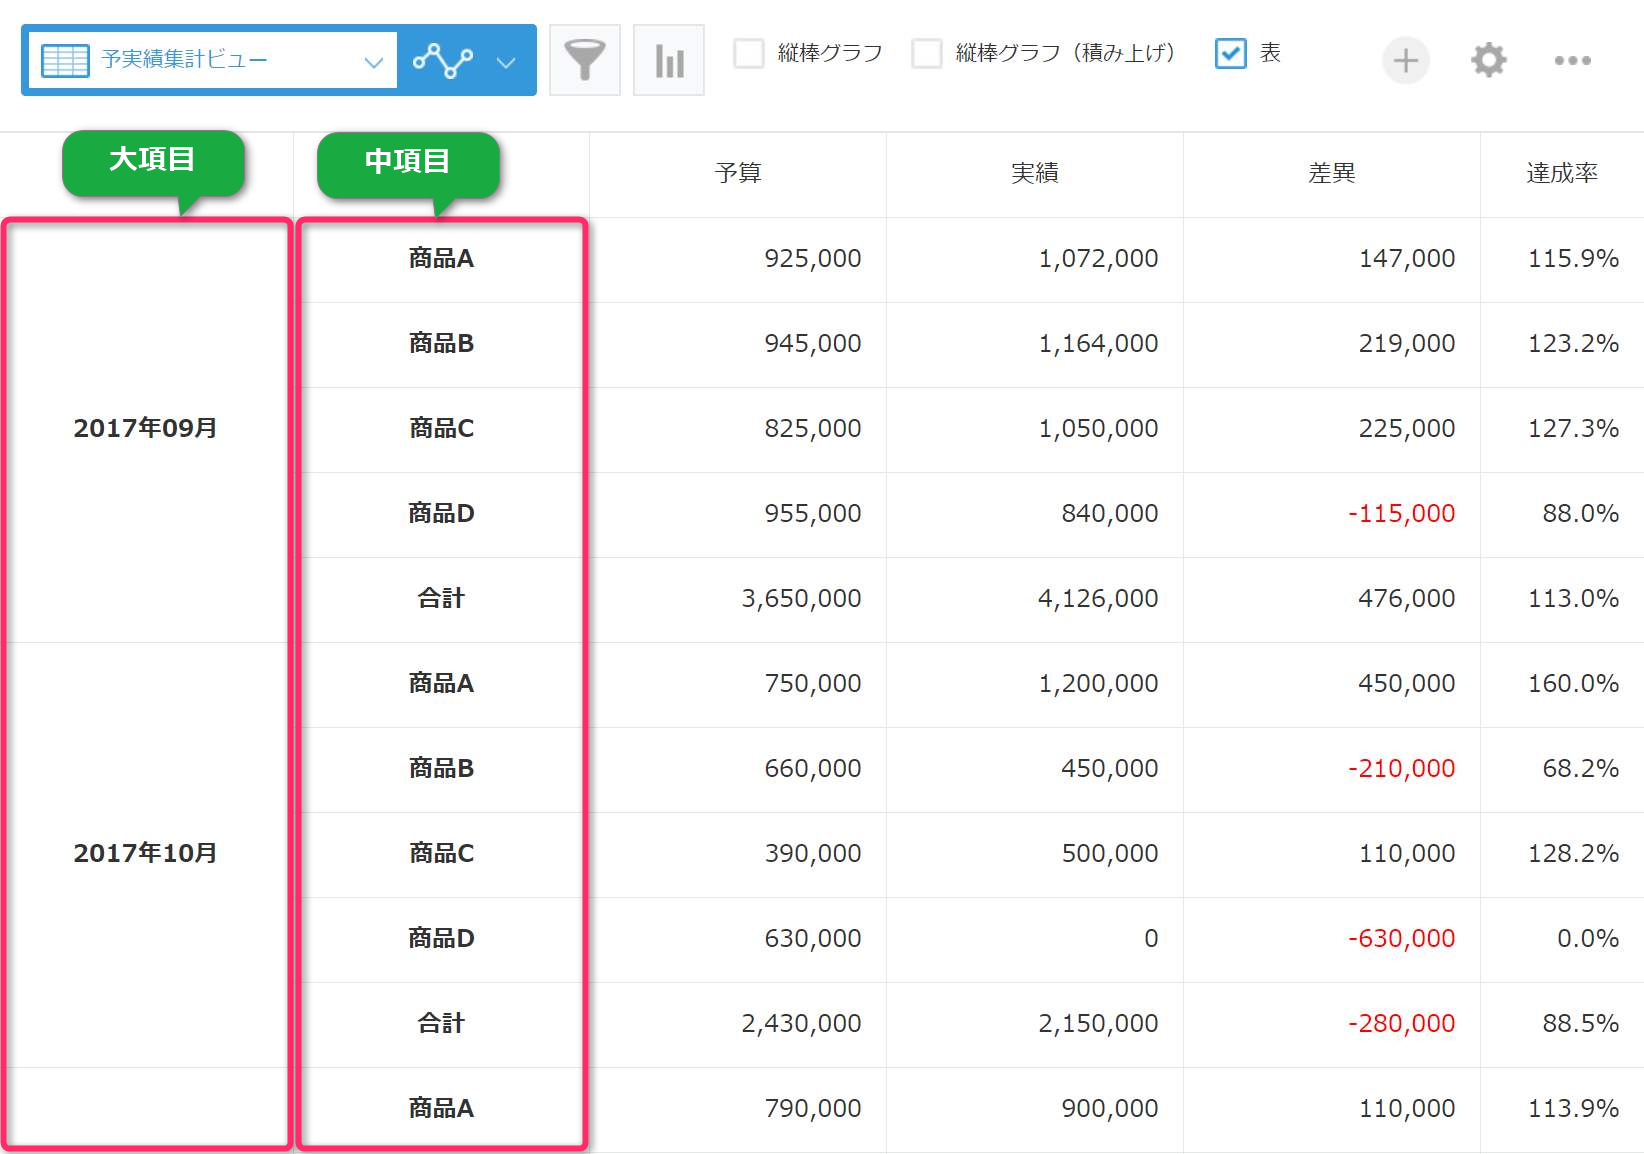This screenshot has width=1644, height=1154.
Task: Click achievement rate 68.2%
Action: 1580,769
